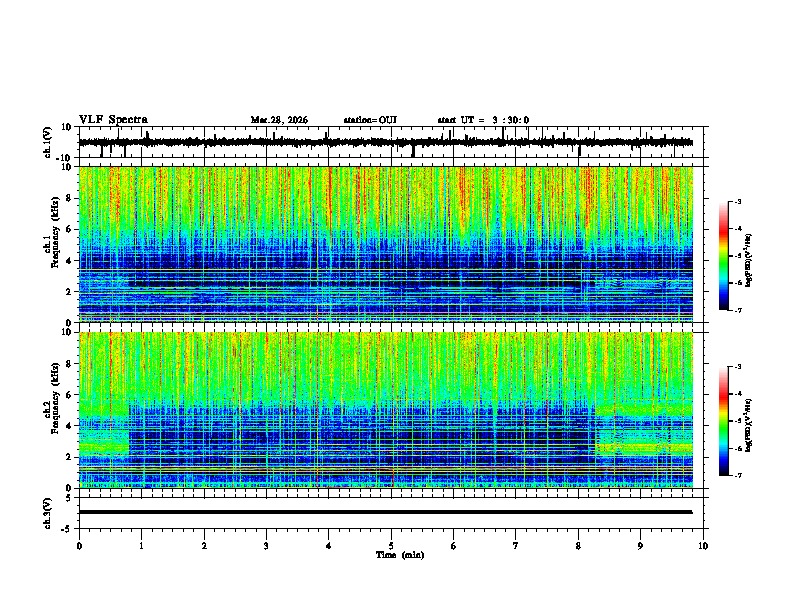792x612 pixels.
Task: Click the ch.1 "Frequency (kHz)" axis label
Action: [55, 233]
